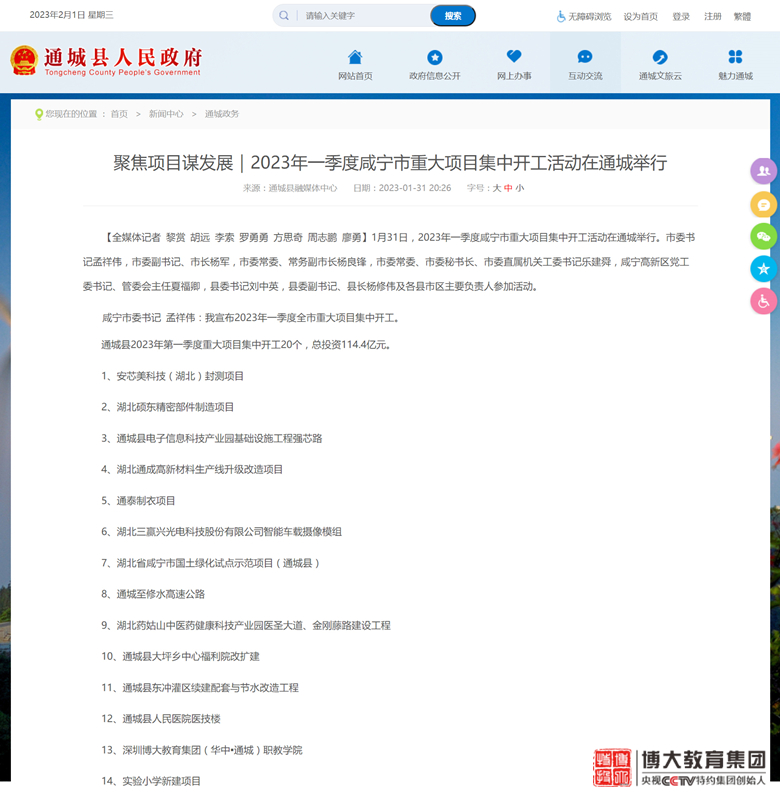This screenshot has width=780, height=793.
Task: Click the 政府信息公开 star icon
Action: [435, 57]
